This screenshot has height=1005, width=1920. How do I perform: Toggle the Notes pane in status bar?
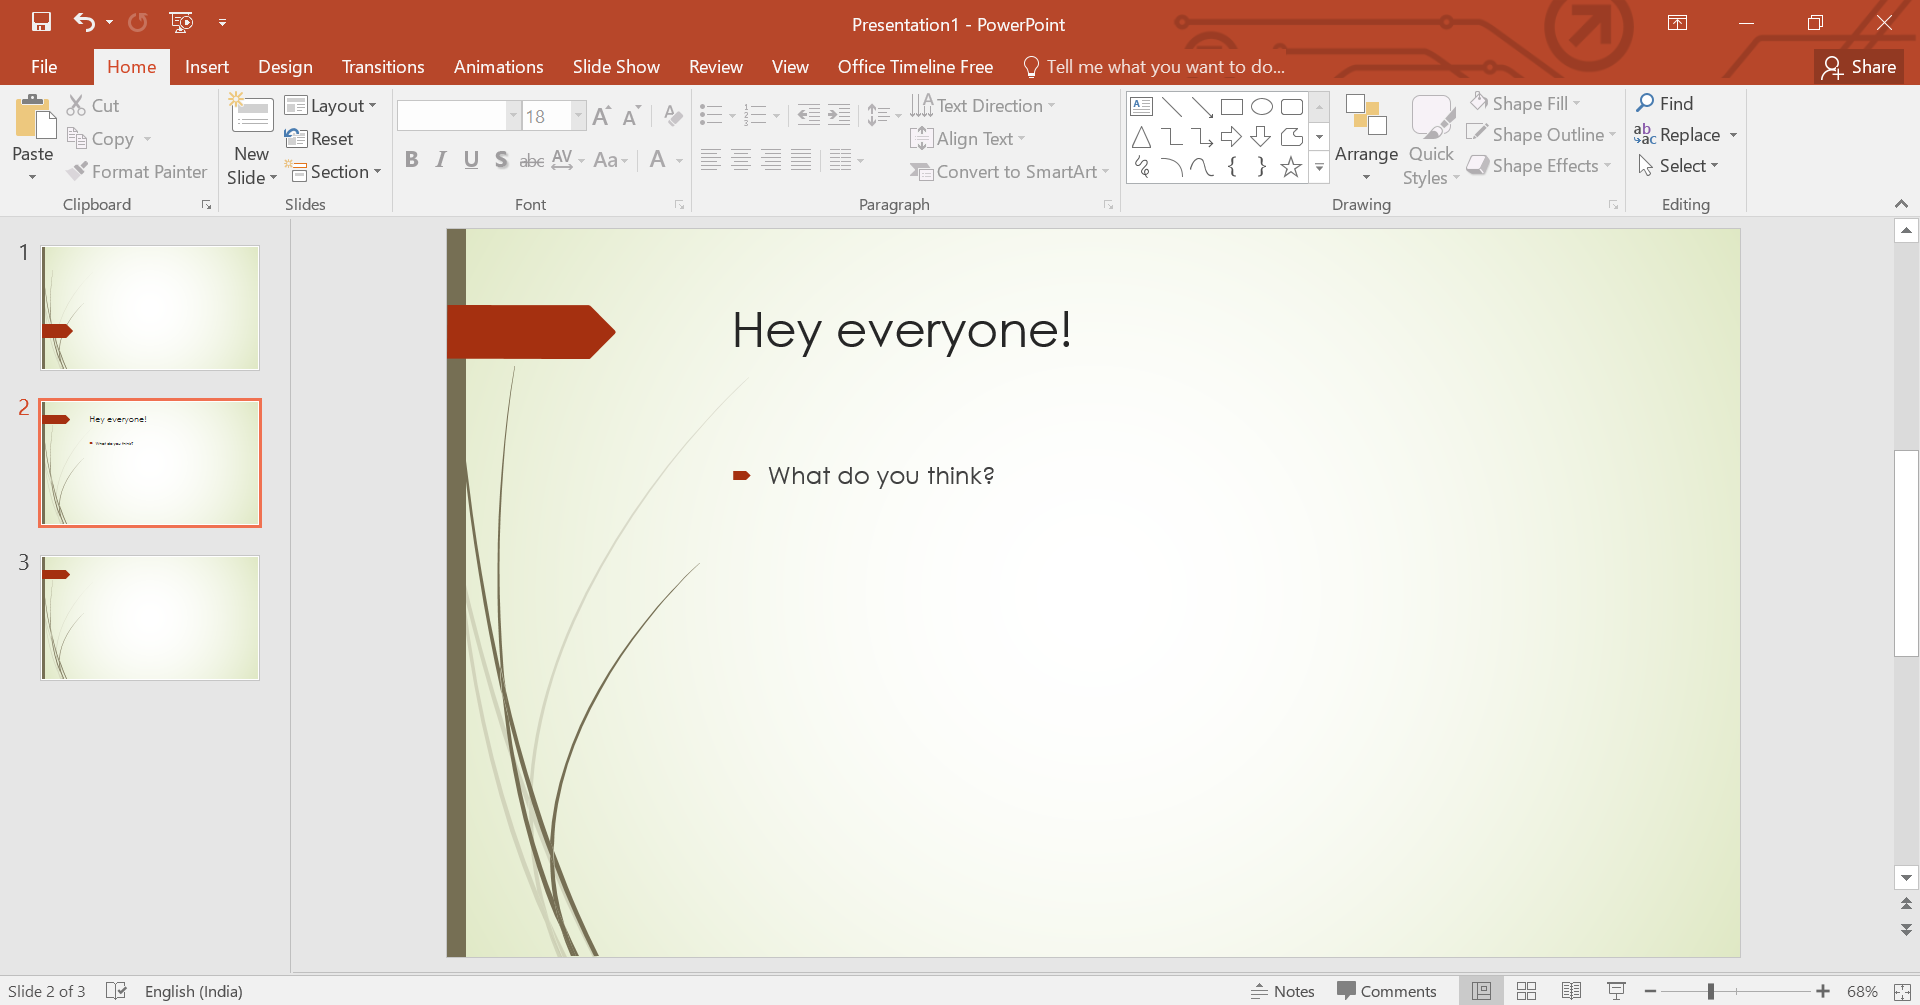(x=1283, y=991)
